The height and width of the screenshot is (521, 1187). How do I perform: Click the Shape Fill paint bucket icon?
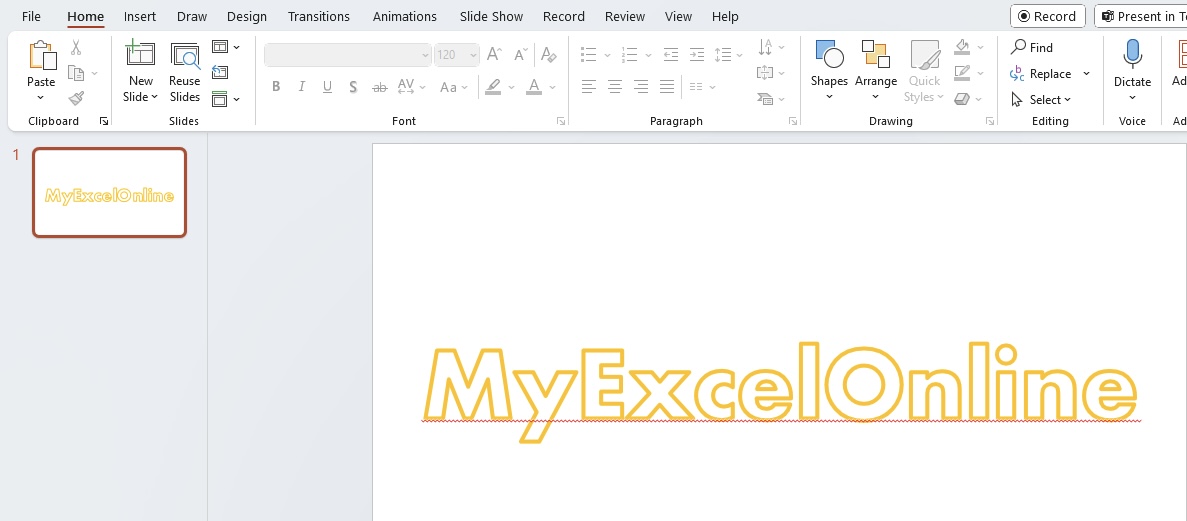[x=962, y=47]
